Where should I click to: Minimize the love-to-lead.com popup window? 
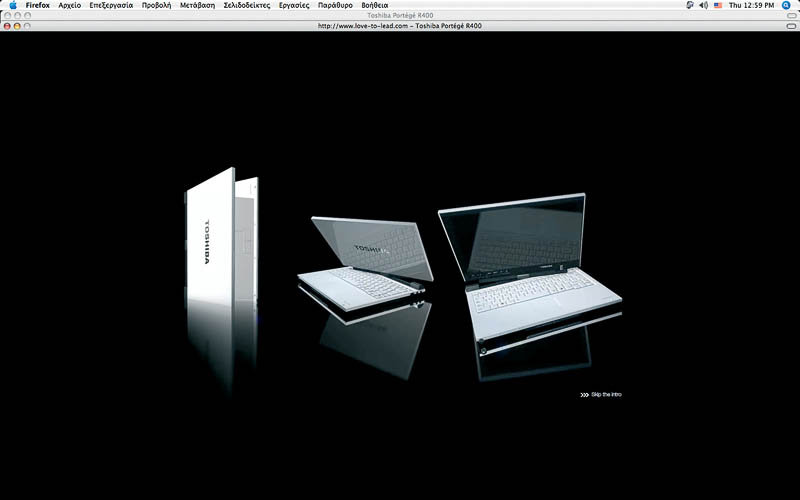coord(17,26)
